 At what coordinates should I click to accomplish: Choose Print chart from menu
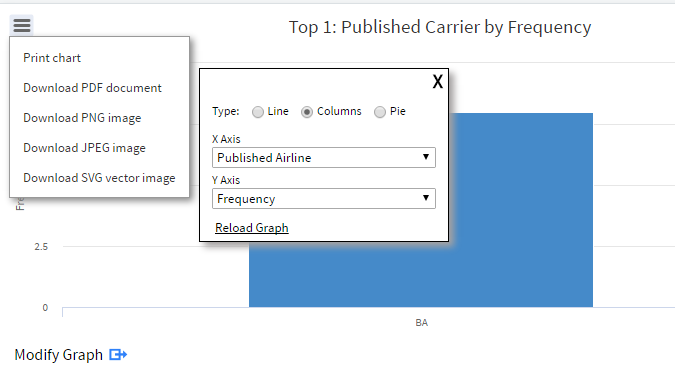coord(52,58)
